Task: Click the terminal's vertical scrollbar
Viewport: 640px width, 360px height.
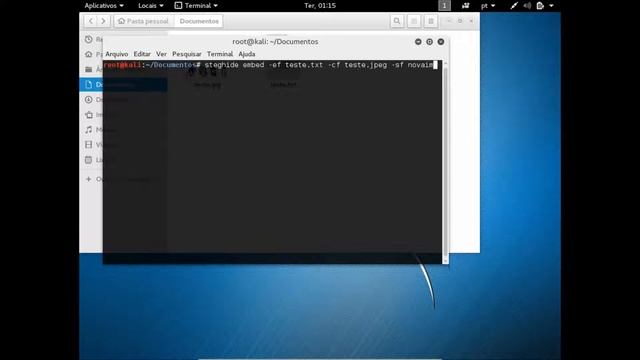Action: (x=445, y=162)
